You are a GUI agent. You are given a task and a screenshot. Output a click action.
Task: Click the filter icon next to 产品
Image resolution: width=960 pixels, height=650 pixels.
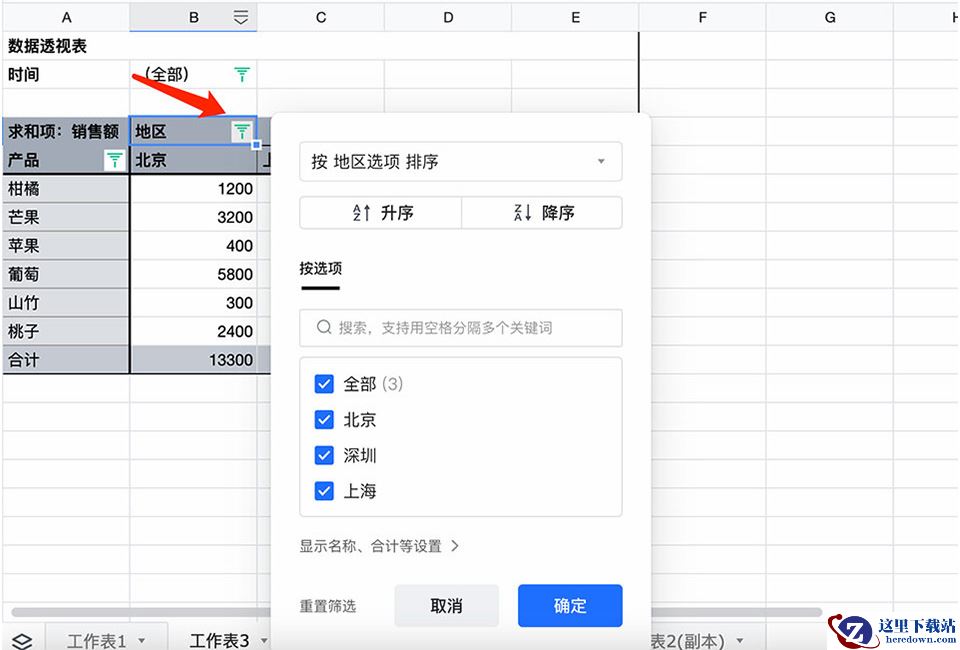click(x=115, y=160)
